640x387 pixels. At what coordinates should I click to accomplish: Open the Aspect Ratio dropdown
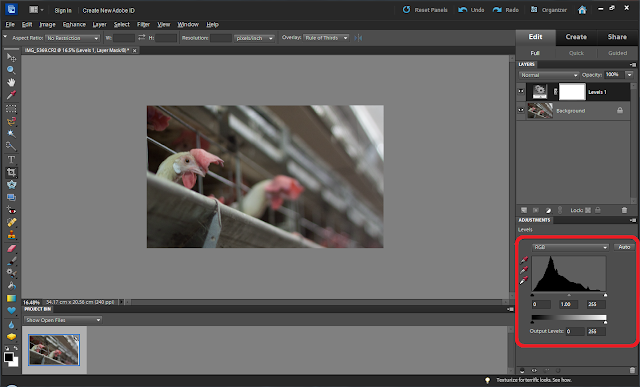point(73,38)
